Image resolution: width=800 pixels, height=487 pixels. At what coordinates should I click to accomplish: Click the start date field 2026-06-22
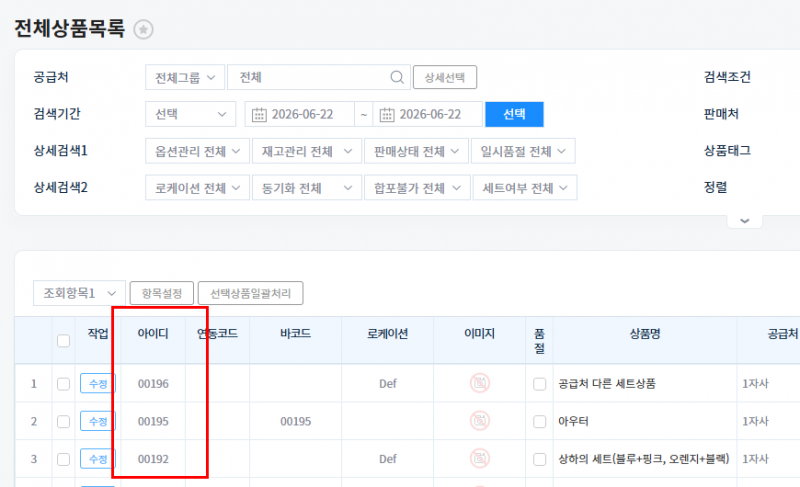pos(299,114)
